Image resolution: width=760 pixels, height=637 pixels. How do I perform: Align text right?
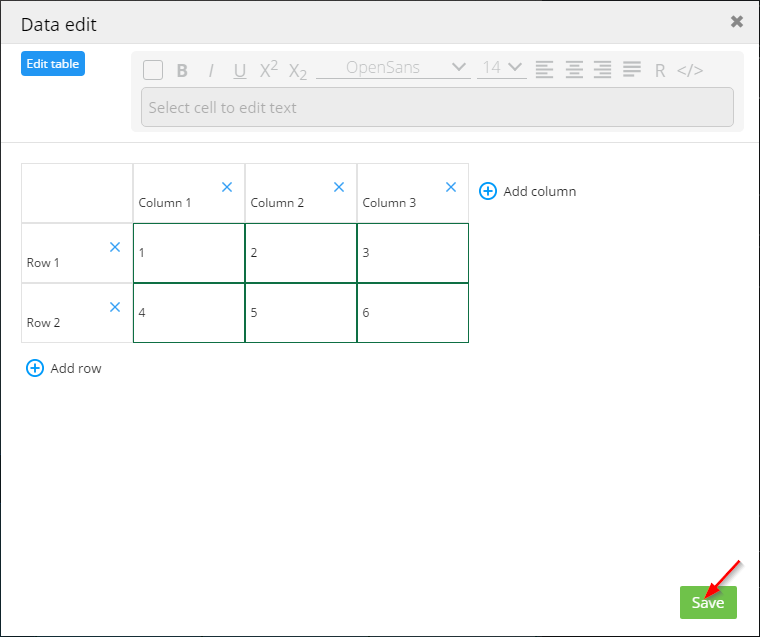(602, 69)
